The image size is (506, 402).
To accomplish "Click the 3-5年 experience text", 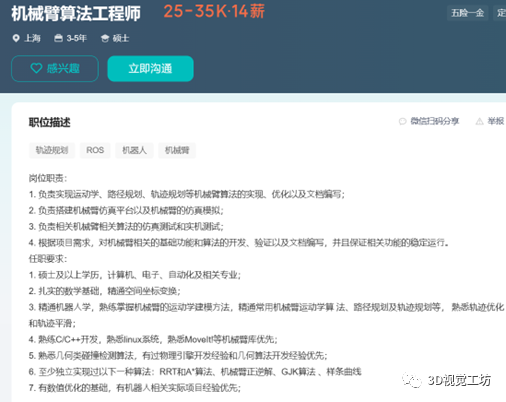I will [x=76, y=38].
